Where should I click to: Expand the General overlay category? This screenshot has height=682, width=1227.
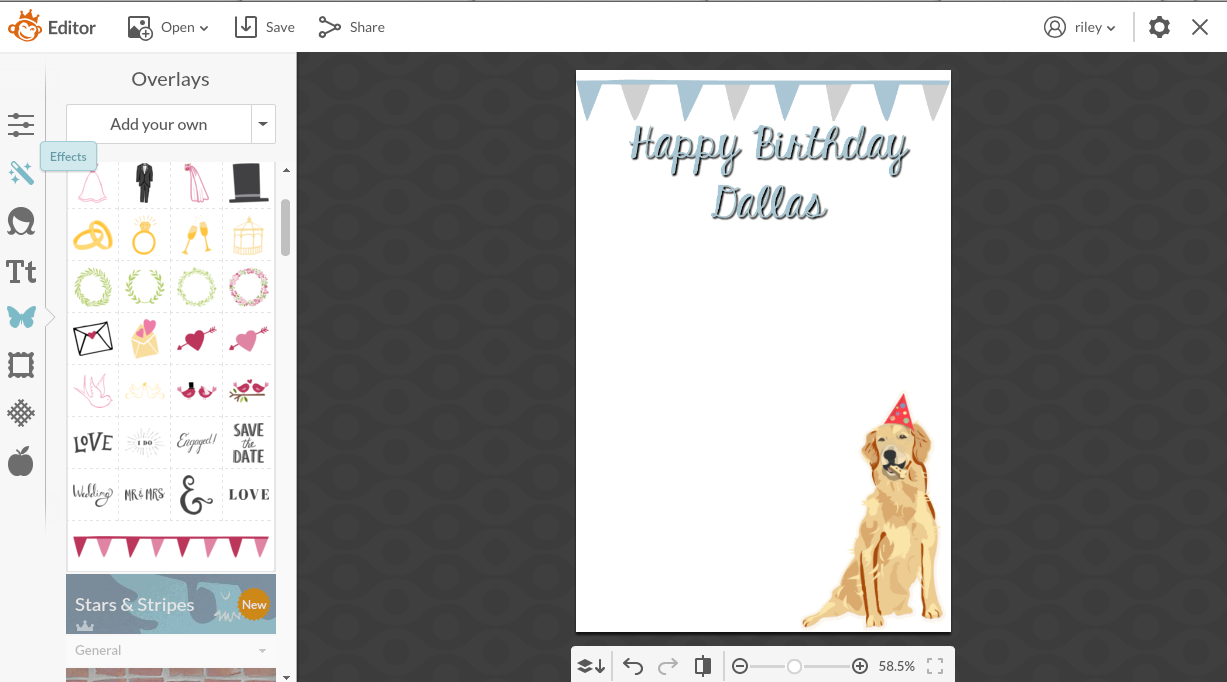coord(171,650)
